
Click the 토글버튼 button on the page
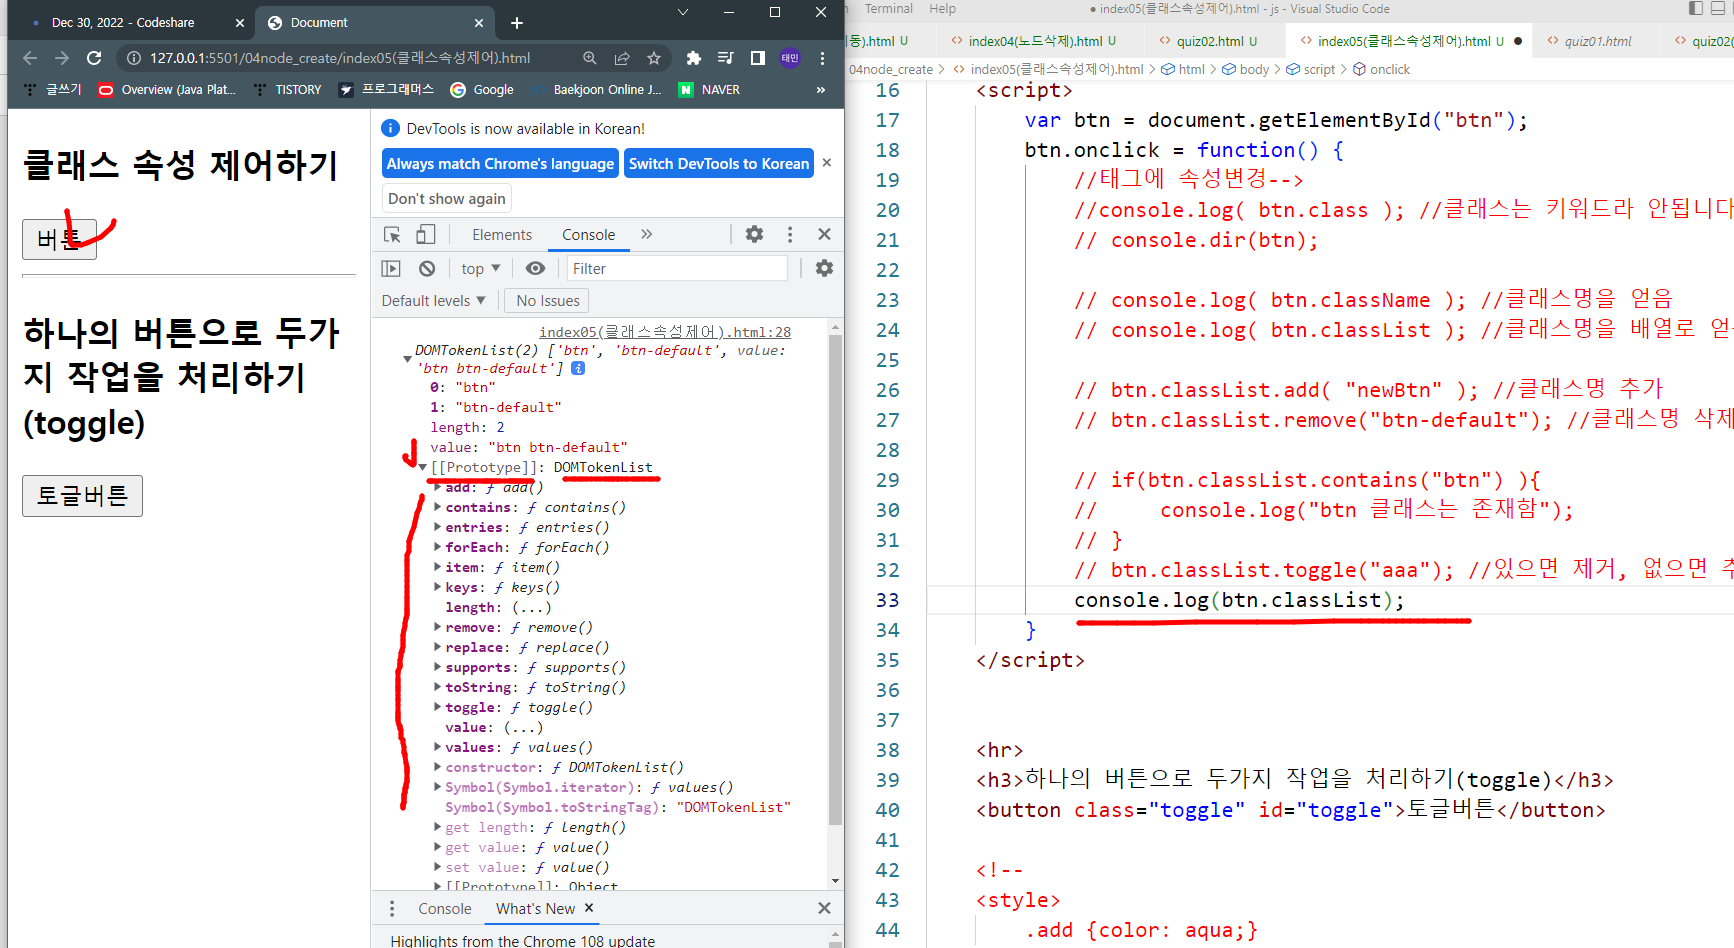[x=82, y=496]
